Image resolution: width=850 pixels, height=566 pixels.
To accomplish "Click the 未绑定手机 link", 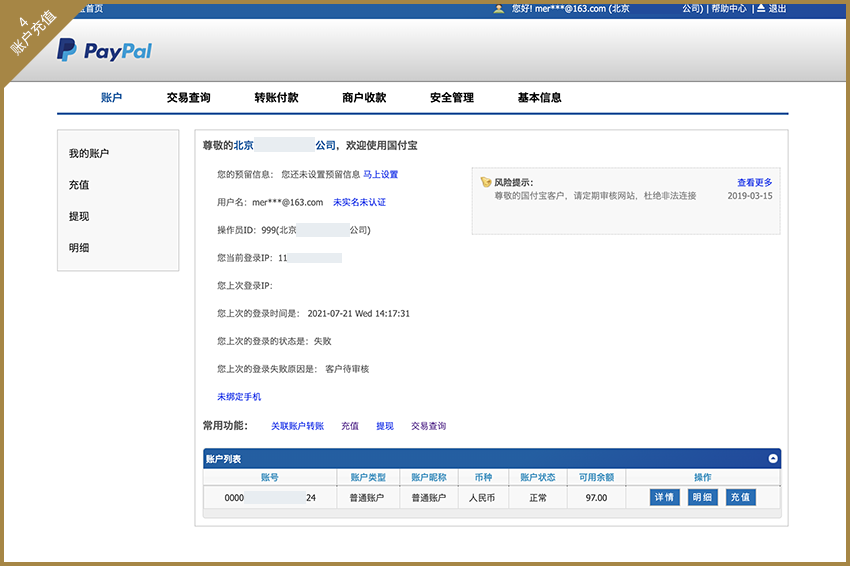I will pyautogui.click(x=239, y=397).
